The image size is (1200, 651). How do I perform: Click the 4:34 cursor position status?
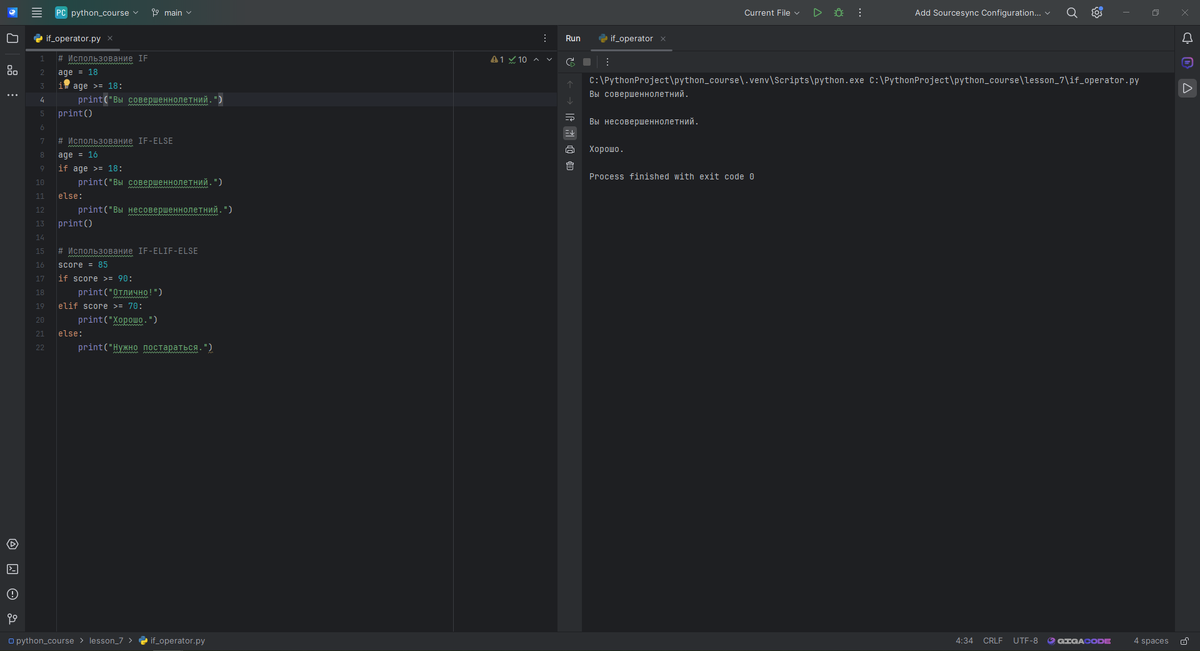(x=964, y=641)
